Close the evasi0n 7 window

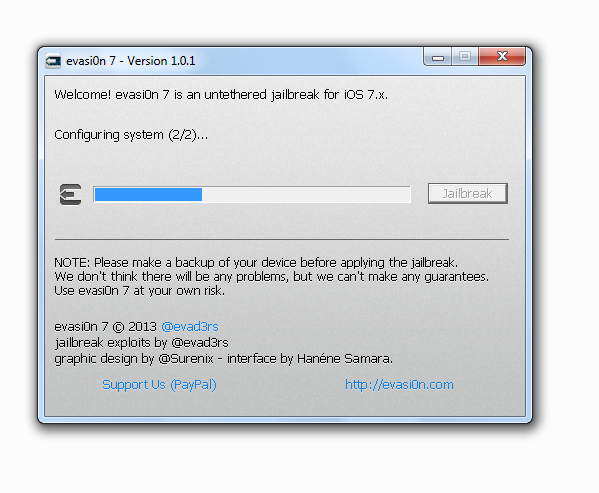(x=502, y=57)
